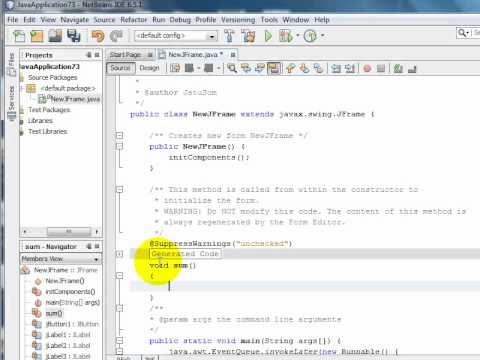This screenshot has width=480, height=360.
Task: Select Test Packages node
Action: [49, 110]
